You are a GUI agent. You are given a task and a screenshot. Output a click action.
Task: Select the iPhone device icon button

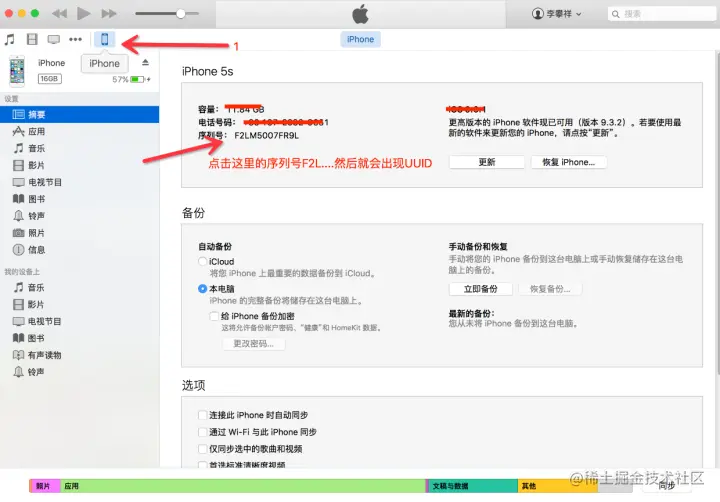(105, 39)
